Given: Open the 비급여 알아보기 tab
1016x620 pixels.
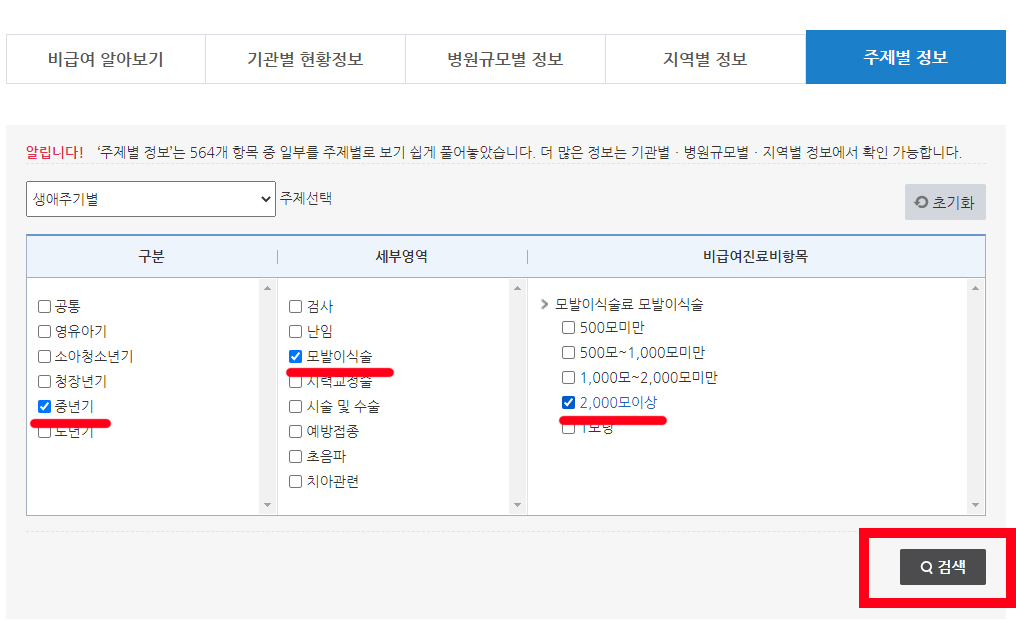Looking at the screenshot, I should point(106,59).
